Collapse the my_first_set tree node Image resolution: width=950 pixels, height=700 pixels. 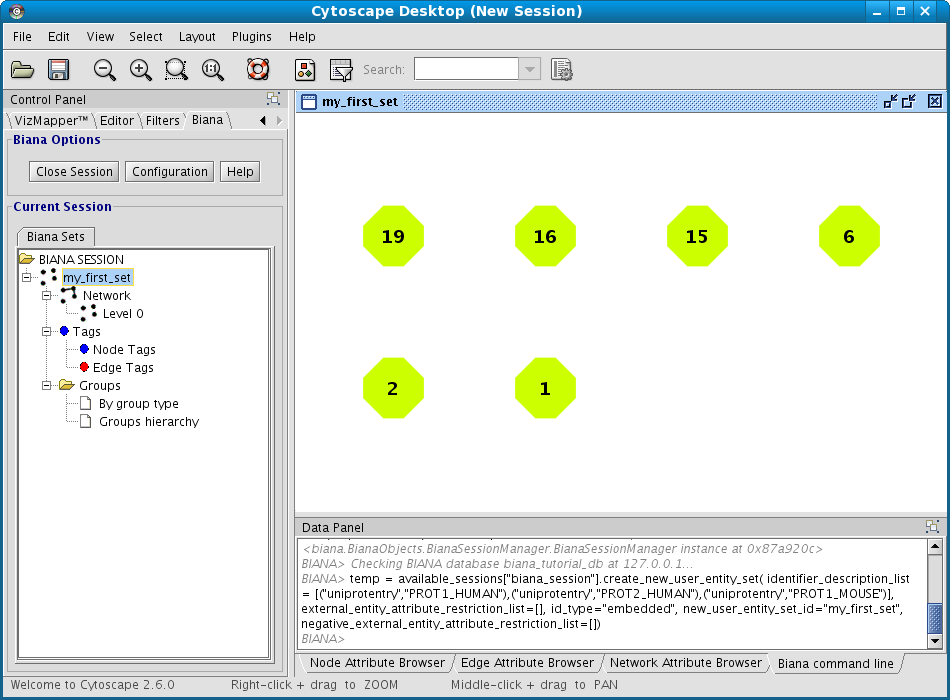(27, 278)
